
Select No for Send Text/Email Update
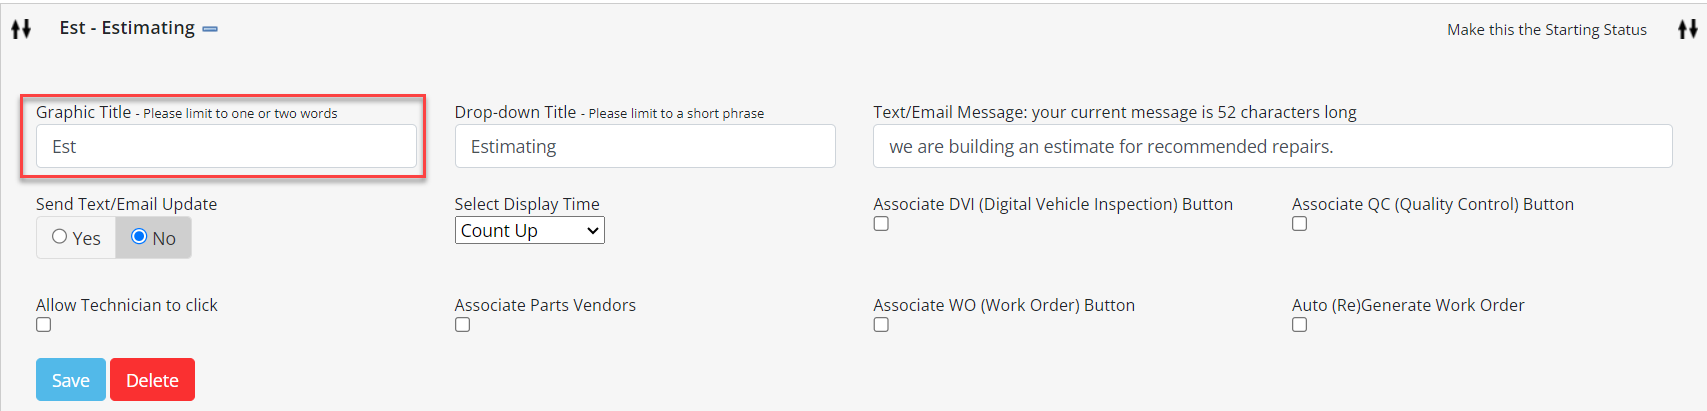[139, 237]
